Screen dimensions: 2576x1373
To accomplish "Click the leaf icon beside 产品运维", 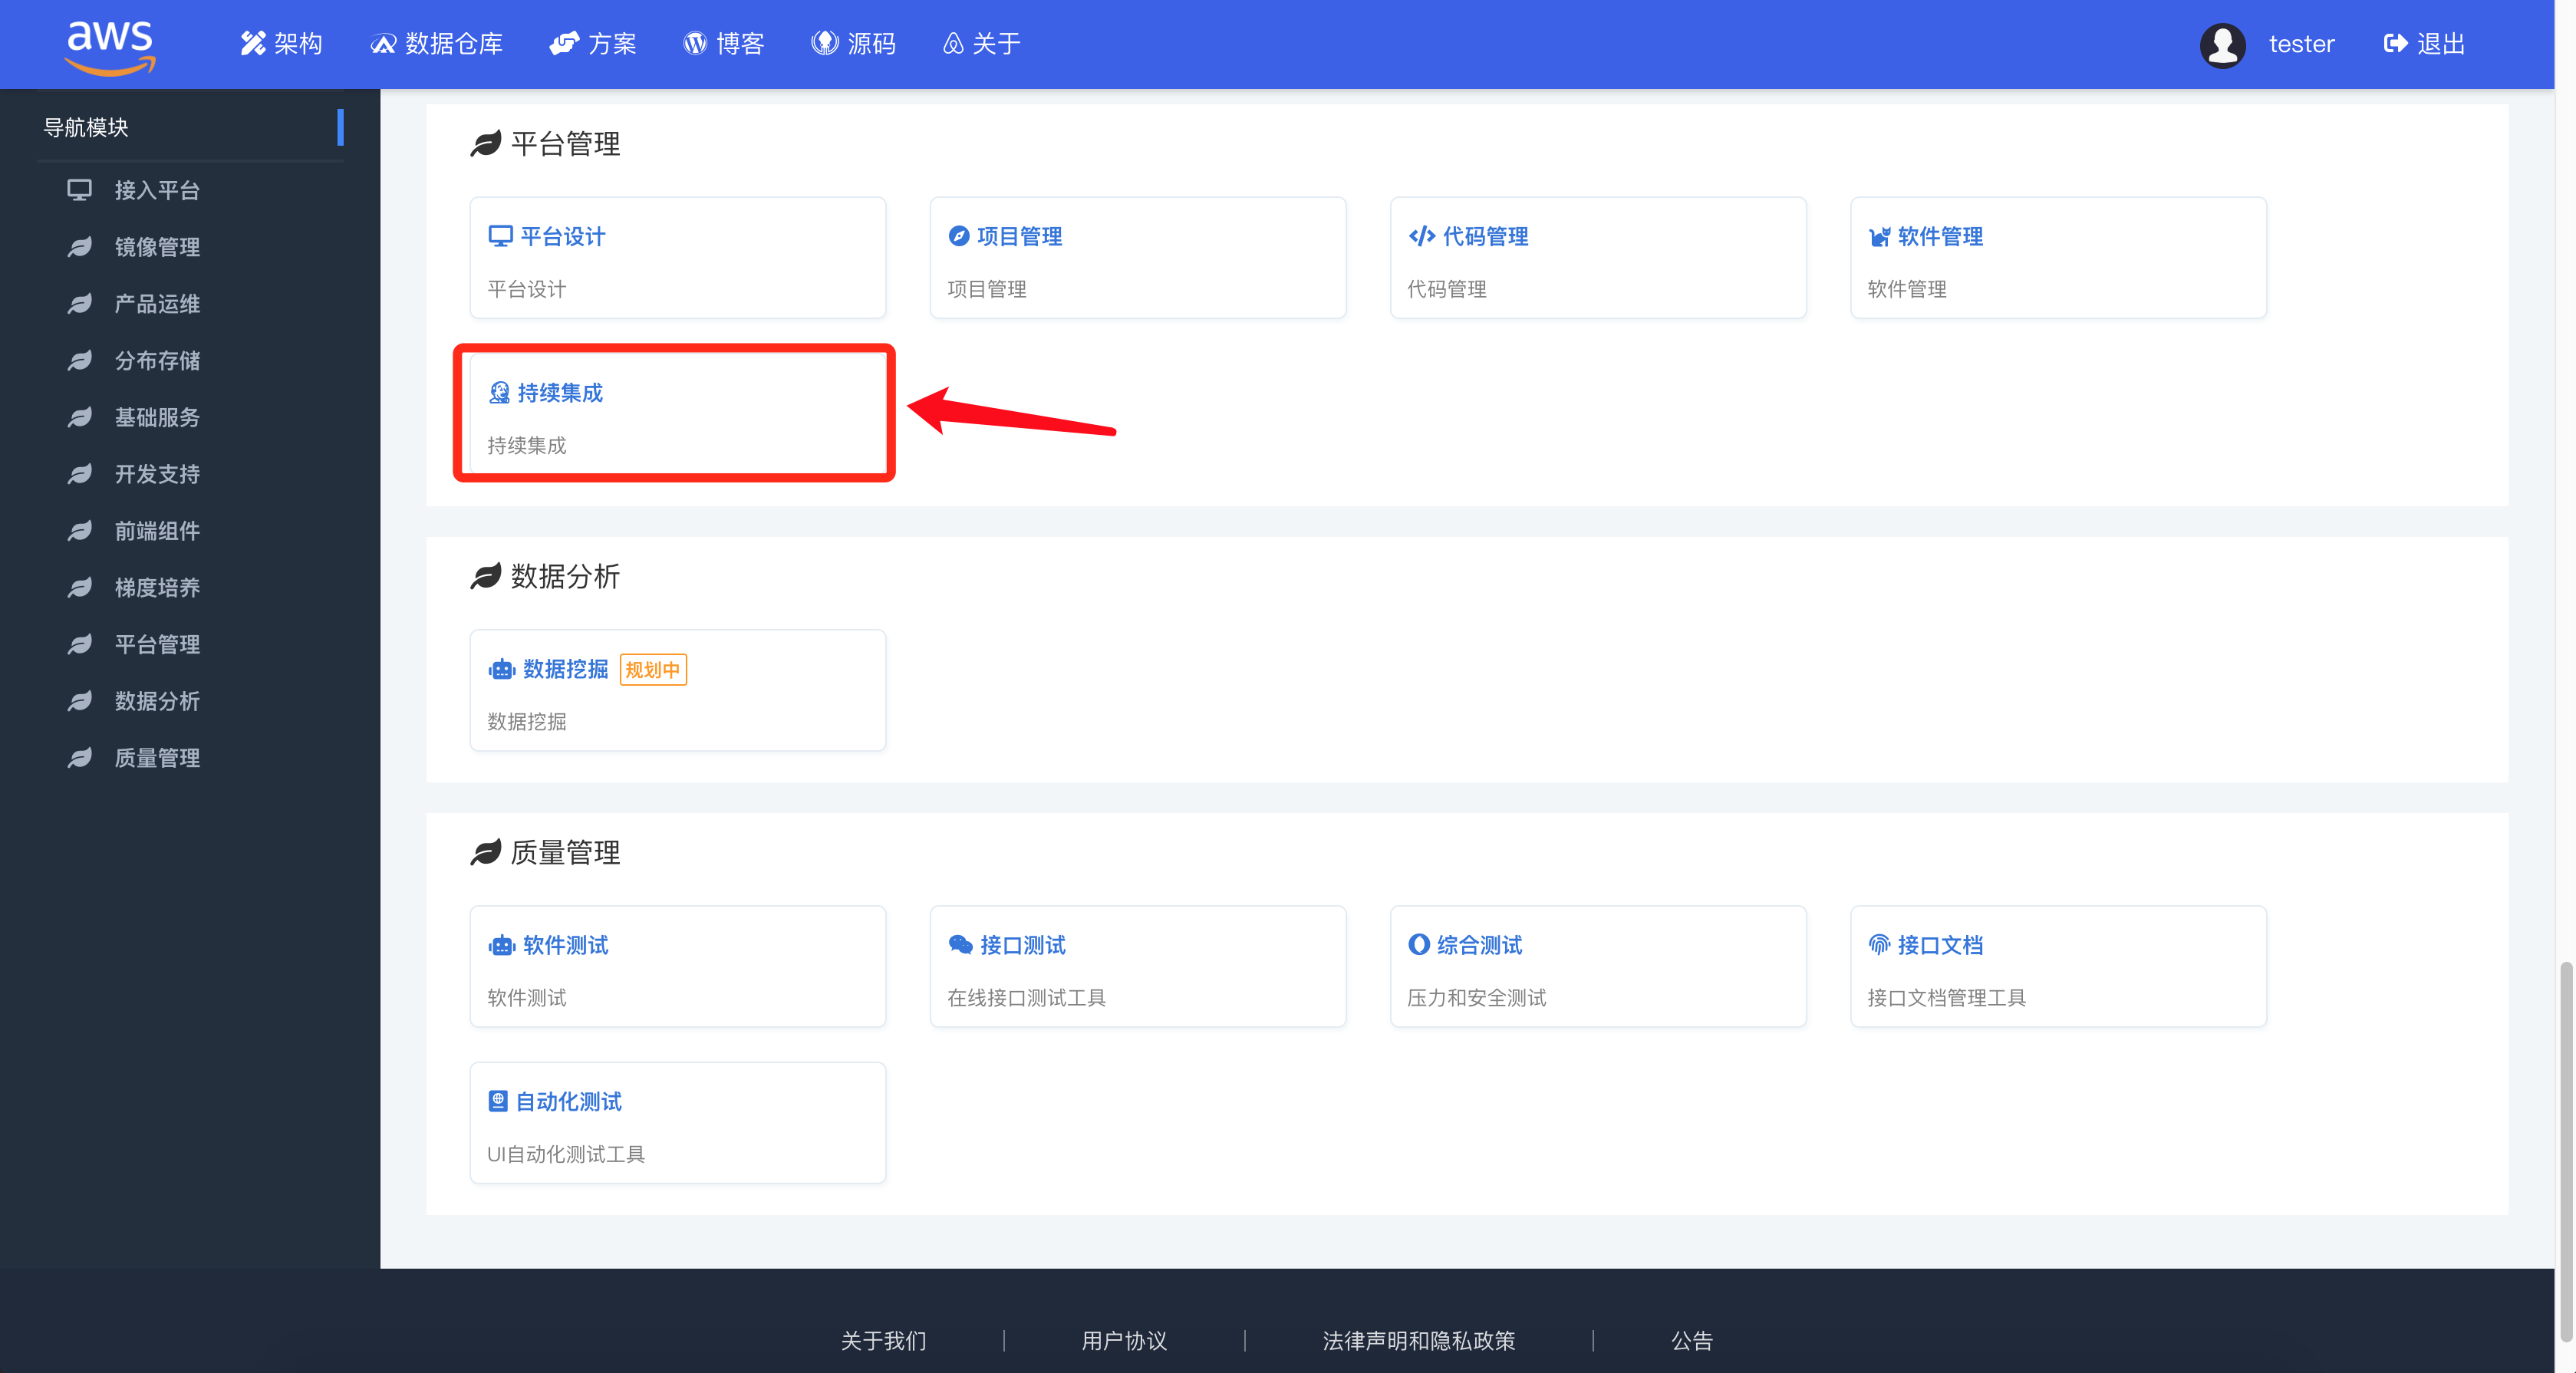I will coord(80,304).
